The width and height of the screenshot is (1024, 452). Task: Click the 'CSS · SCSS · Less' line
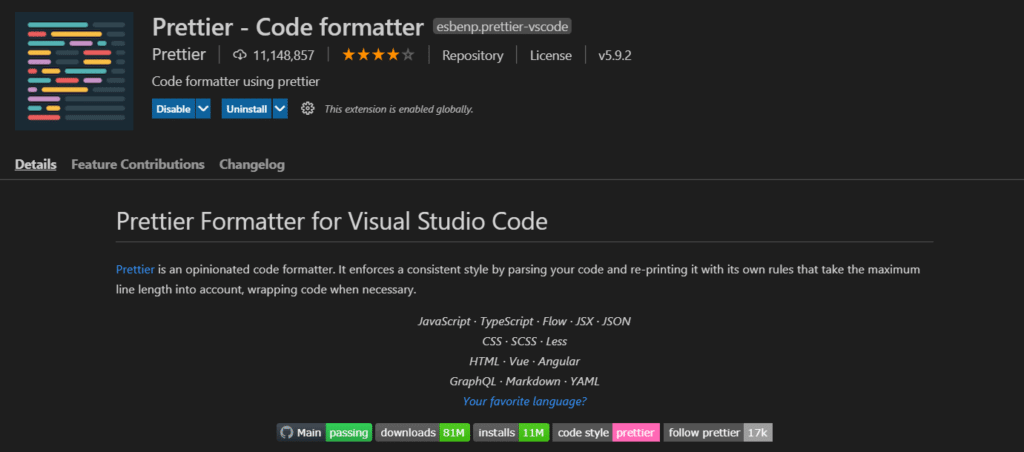coord(524,341)
